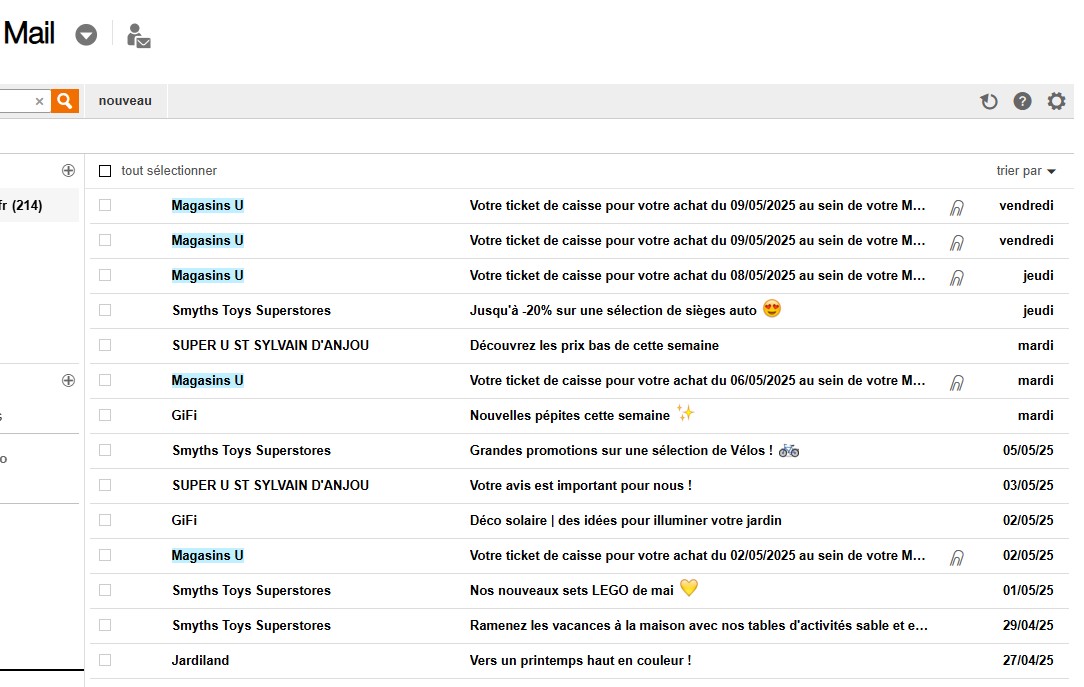Image resolution: width=1084 pixels, height=687 pixels.
Task: Open Grandes promotions sur Vélos email
Action: (621, 450)
